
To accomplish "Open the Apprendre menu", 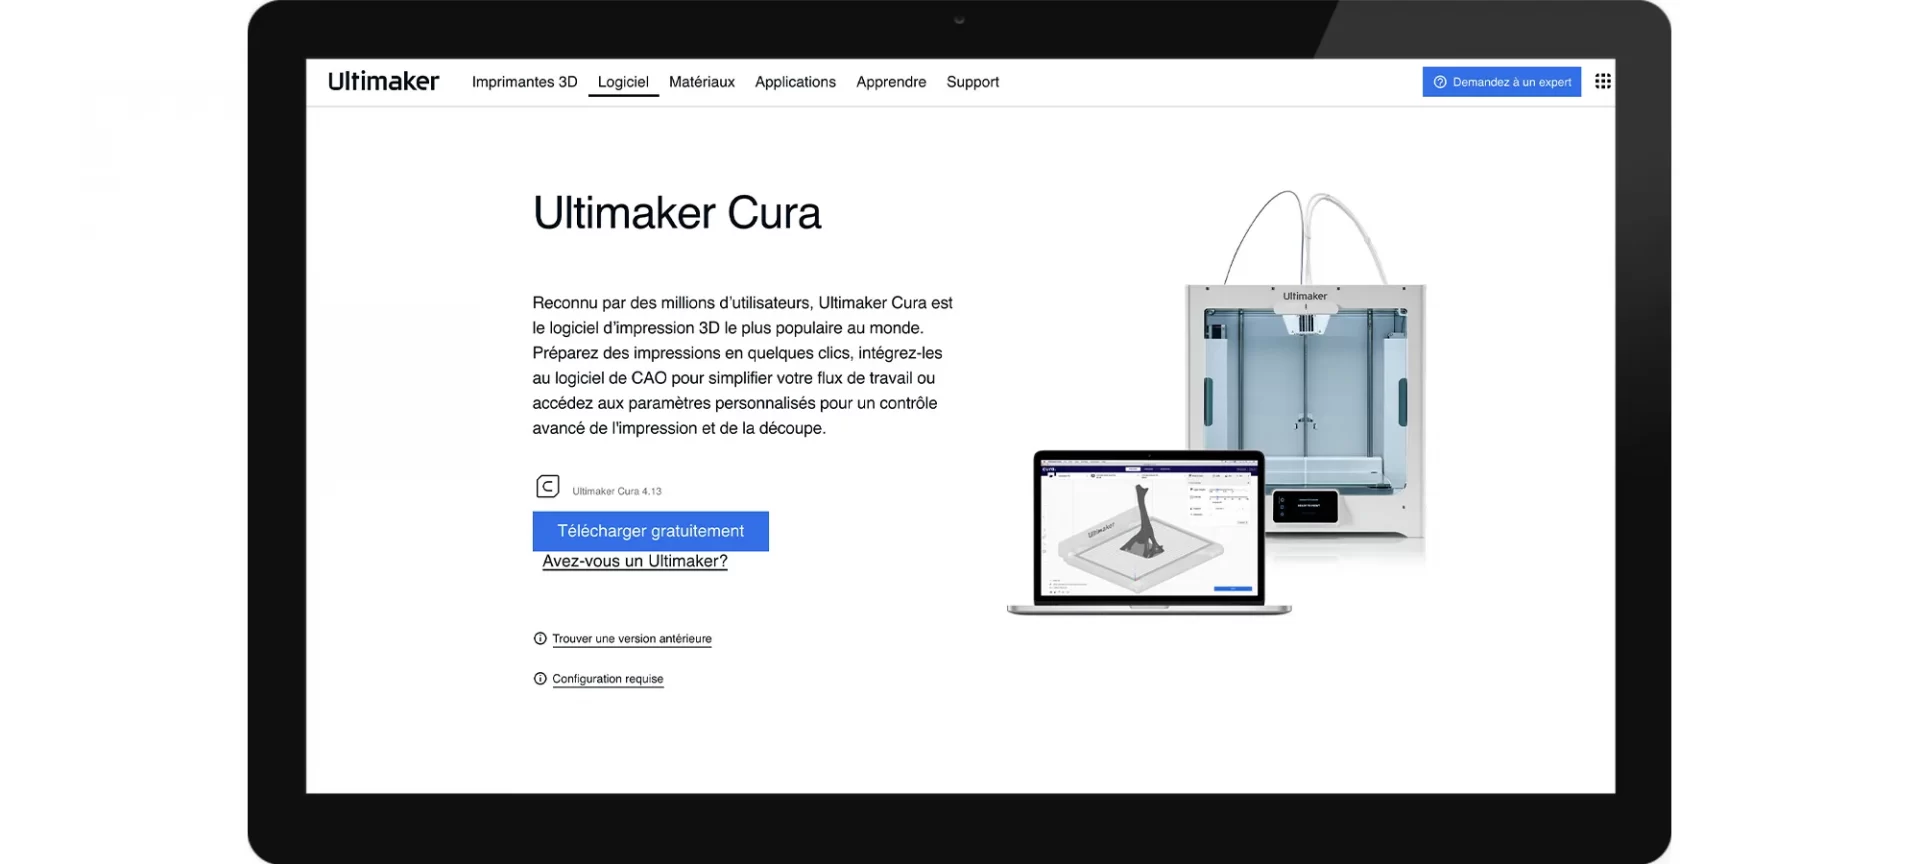I will 891,82.
